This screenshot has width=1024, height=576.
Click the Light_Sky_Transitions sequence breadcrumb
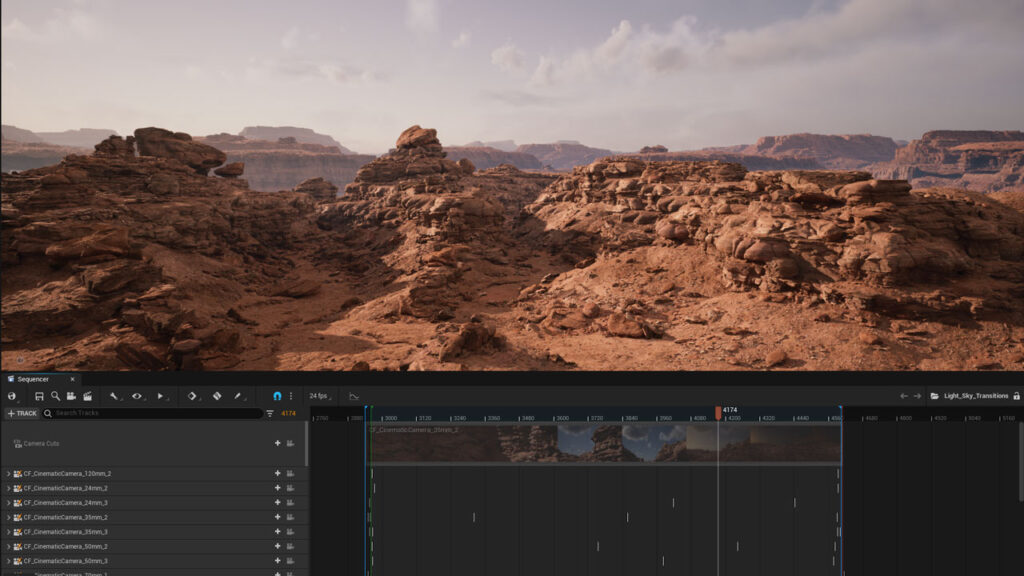976,396
